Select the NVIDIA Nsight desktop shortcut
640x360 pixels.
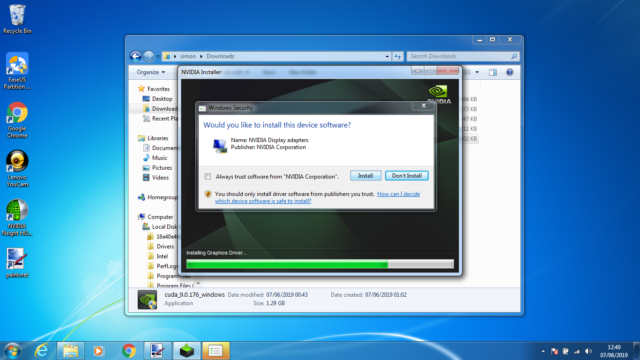pos(17,217)
